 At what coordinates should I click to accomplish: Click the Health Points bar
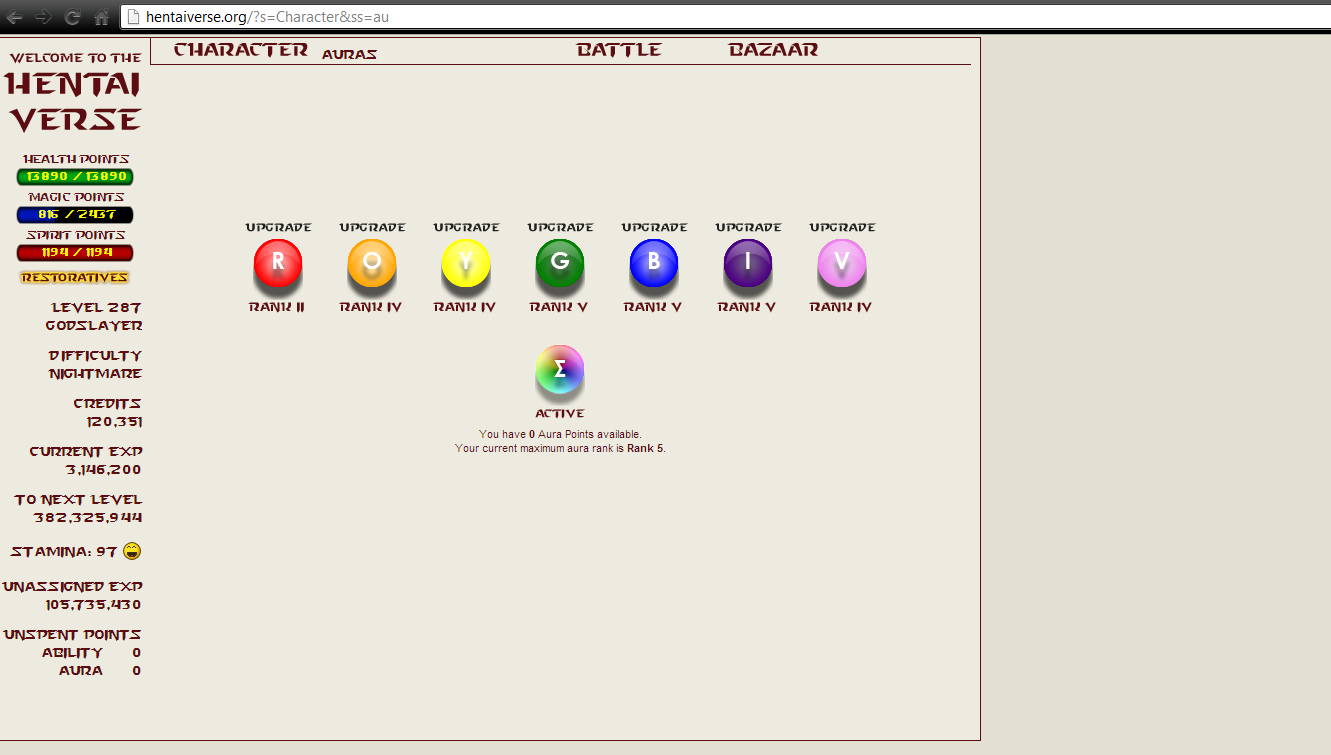pyautogui.click(x=75, y=176)
